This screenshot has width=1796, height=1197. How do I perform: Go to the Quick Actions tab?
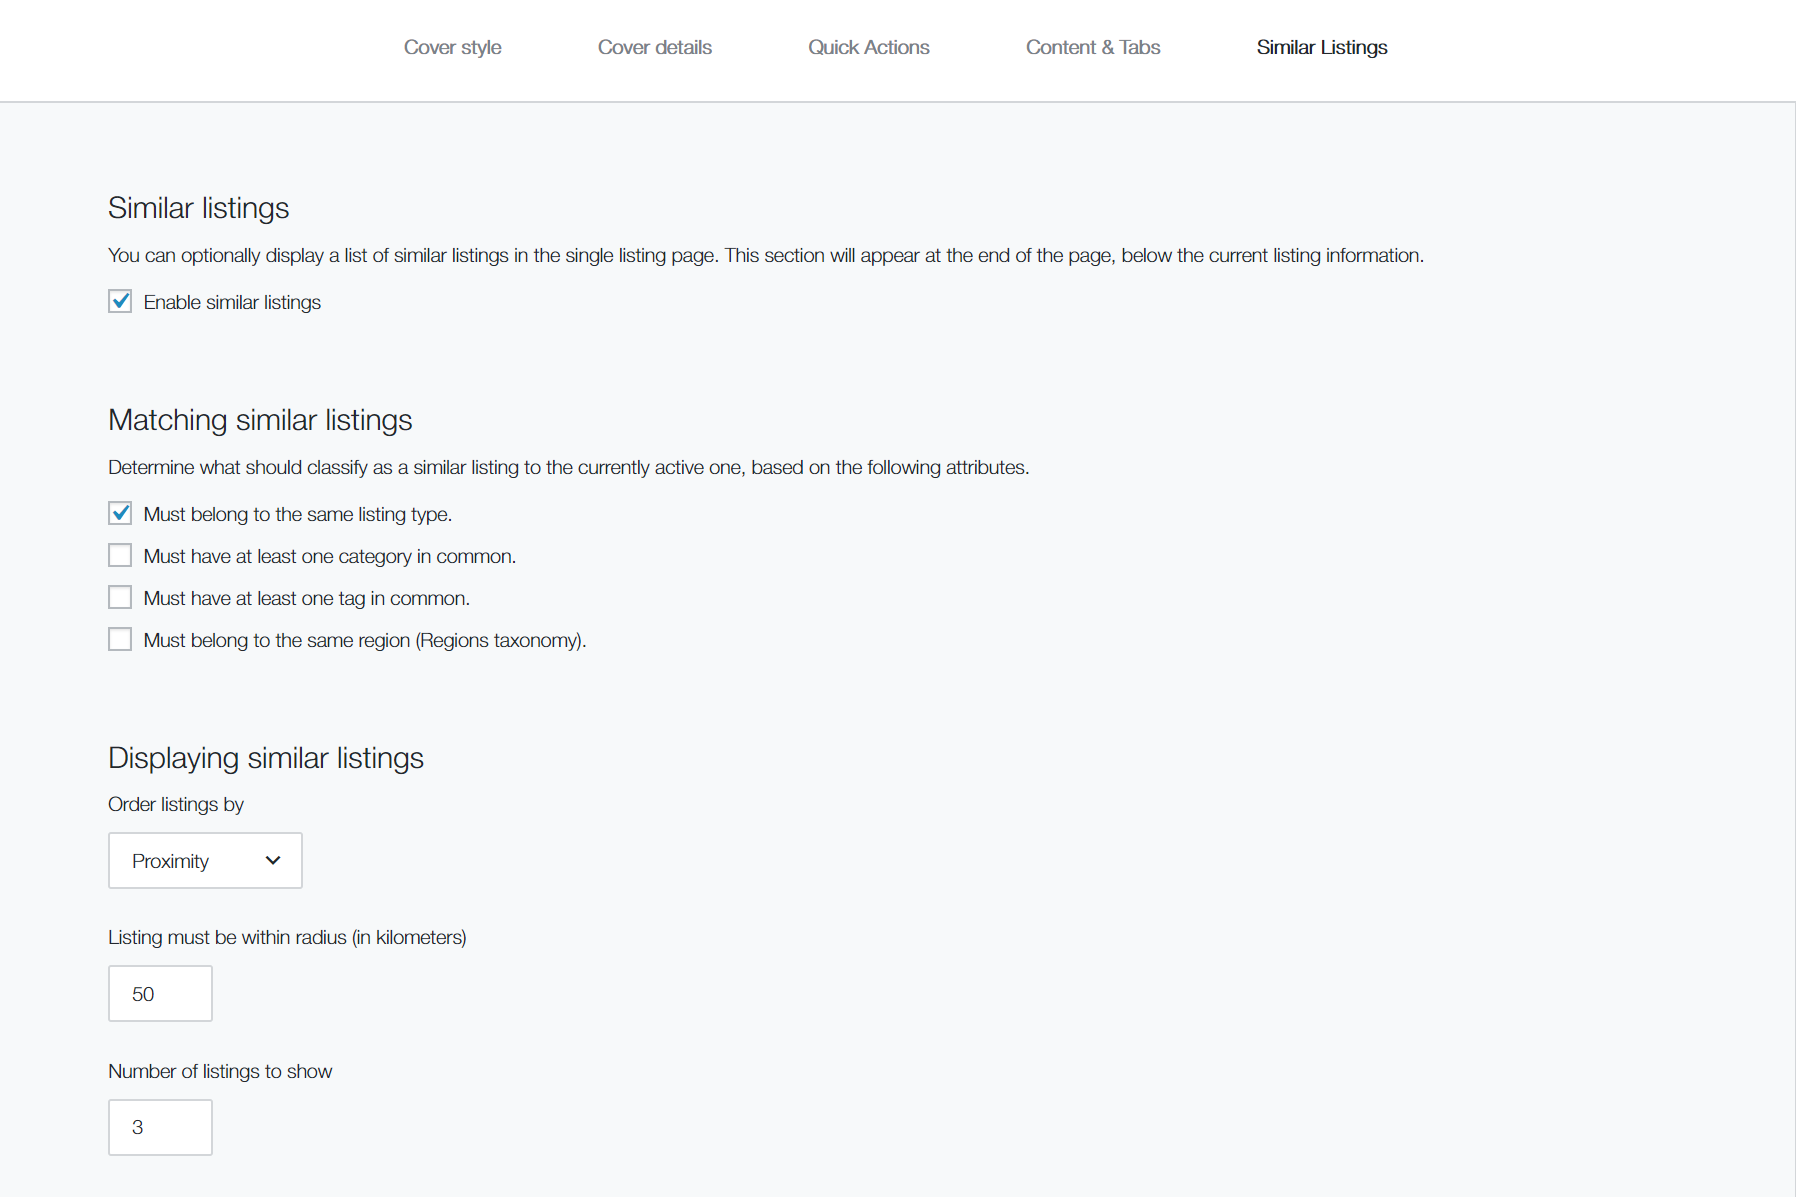[868, 47]
